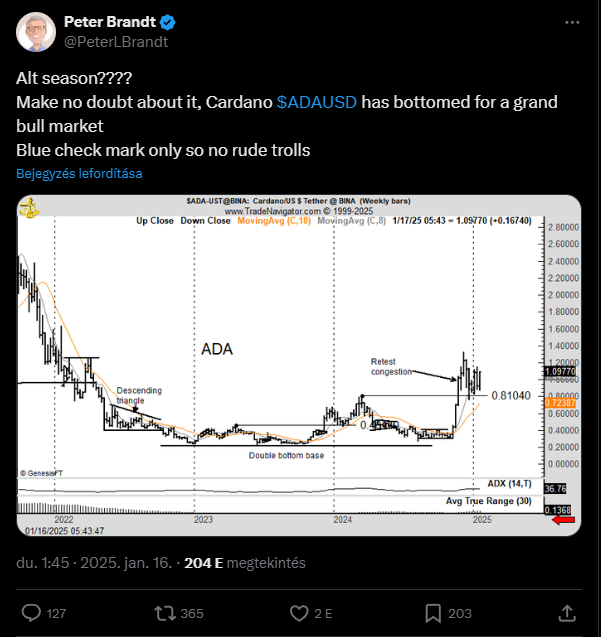Open Peter Brandt's profile avatar
Screen dimensions: 601x637
(36, 32)
